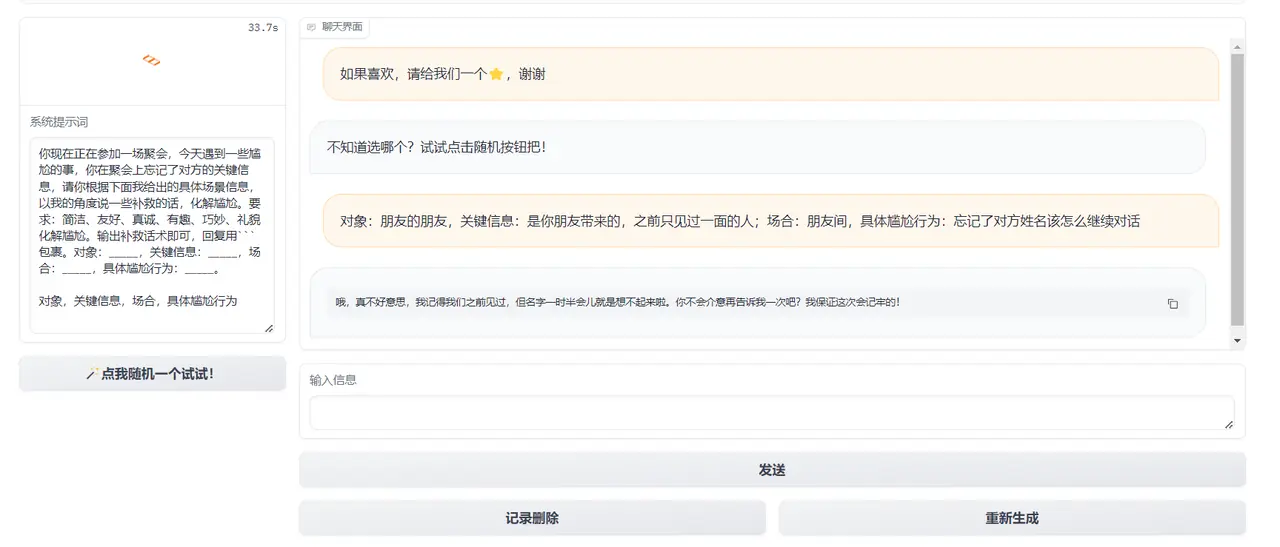Focus the 输入信息 message input box

coord(770,413)
